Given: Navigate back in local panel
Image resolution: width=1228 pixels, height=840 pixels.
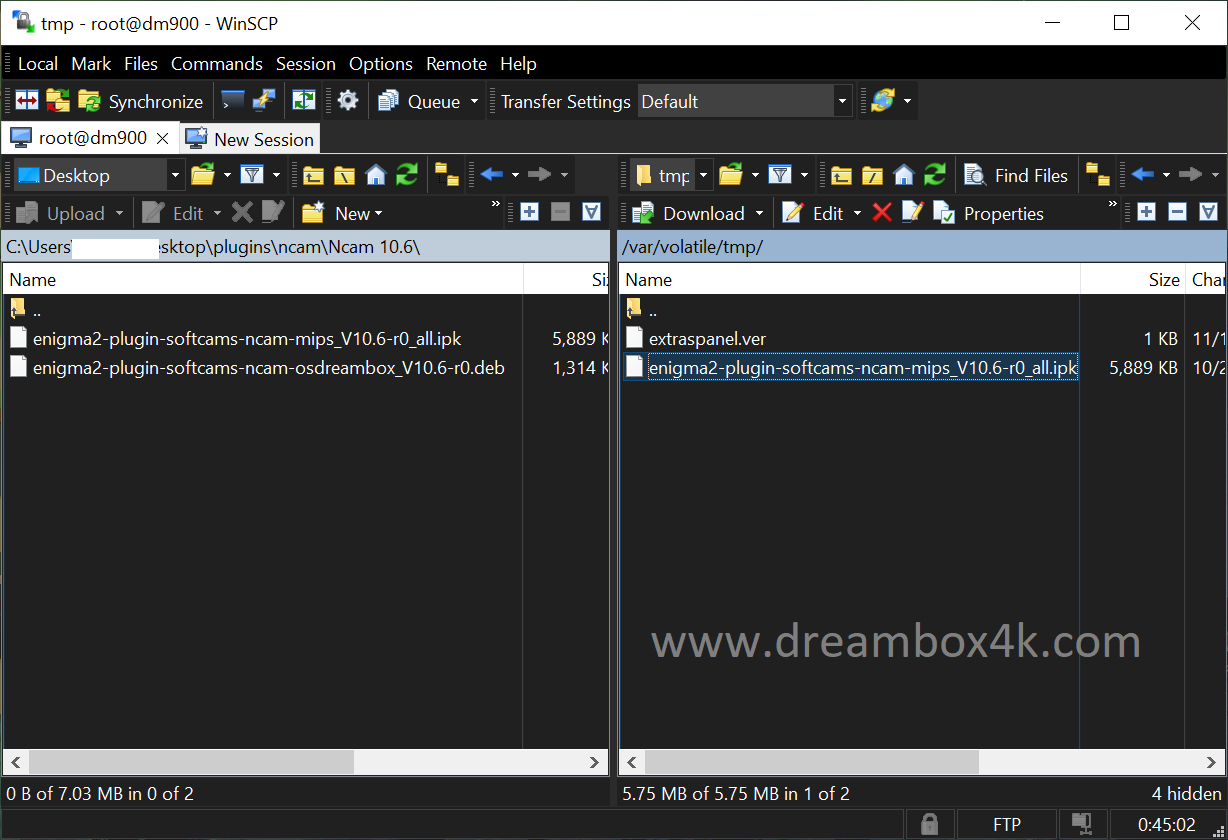Looking at the screenshot, I should click(491, 175).
